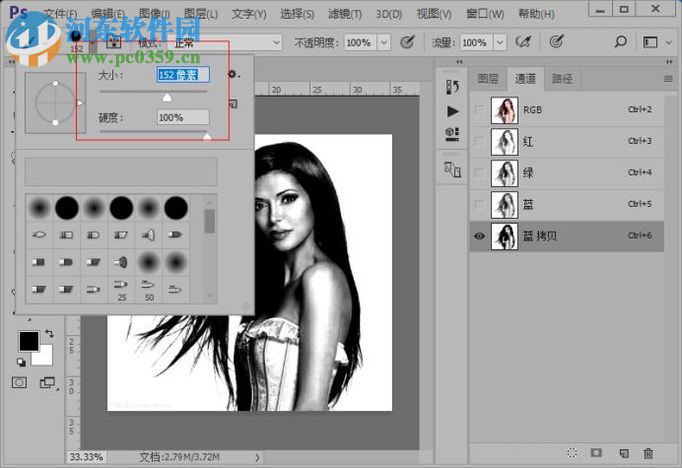The width and height of the screenshot is (682, 468).
Task: Open the 滤镜(T) menu
Action: click(343, 14)
